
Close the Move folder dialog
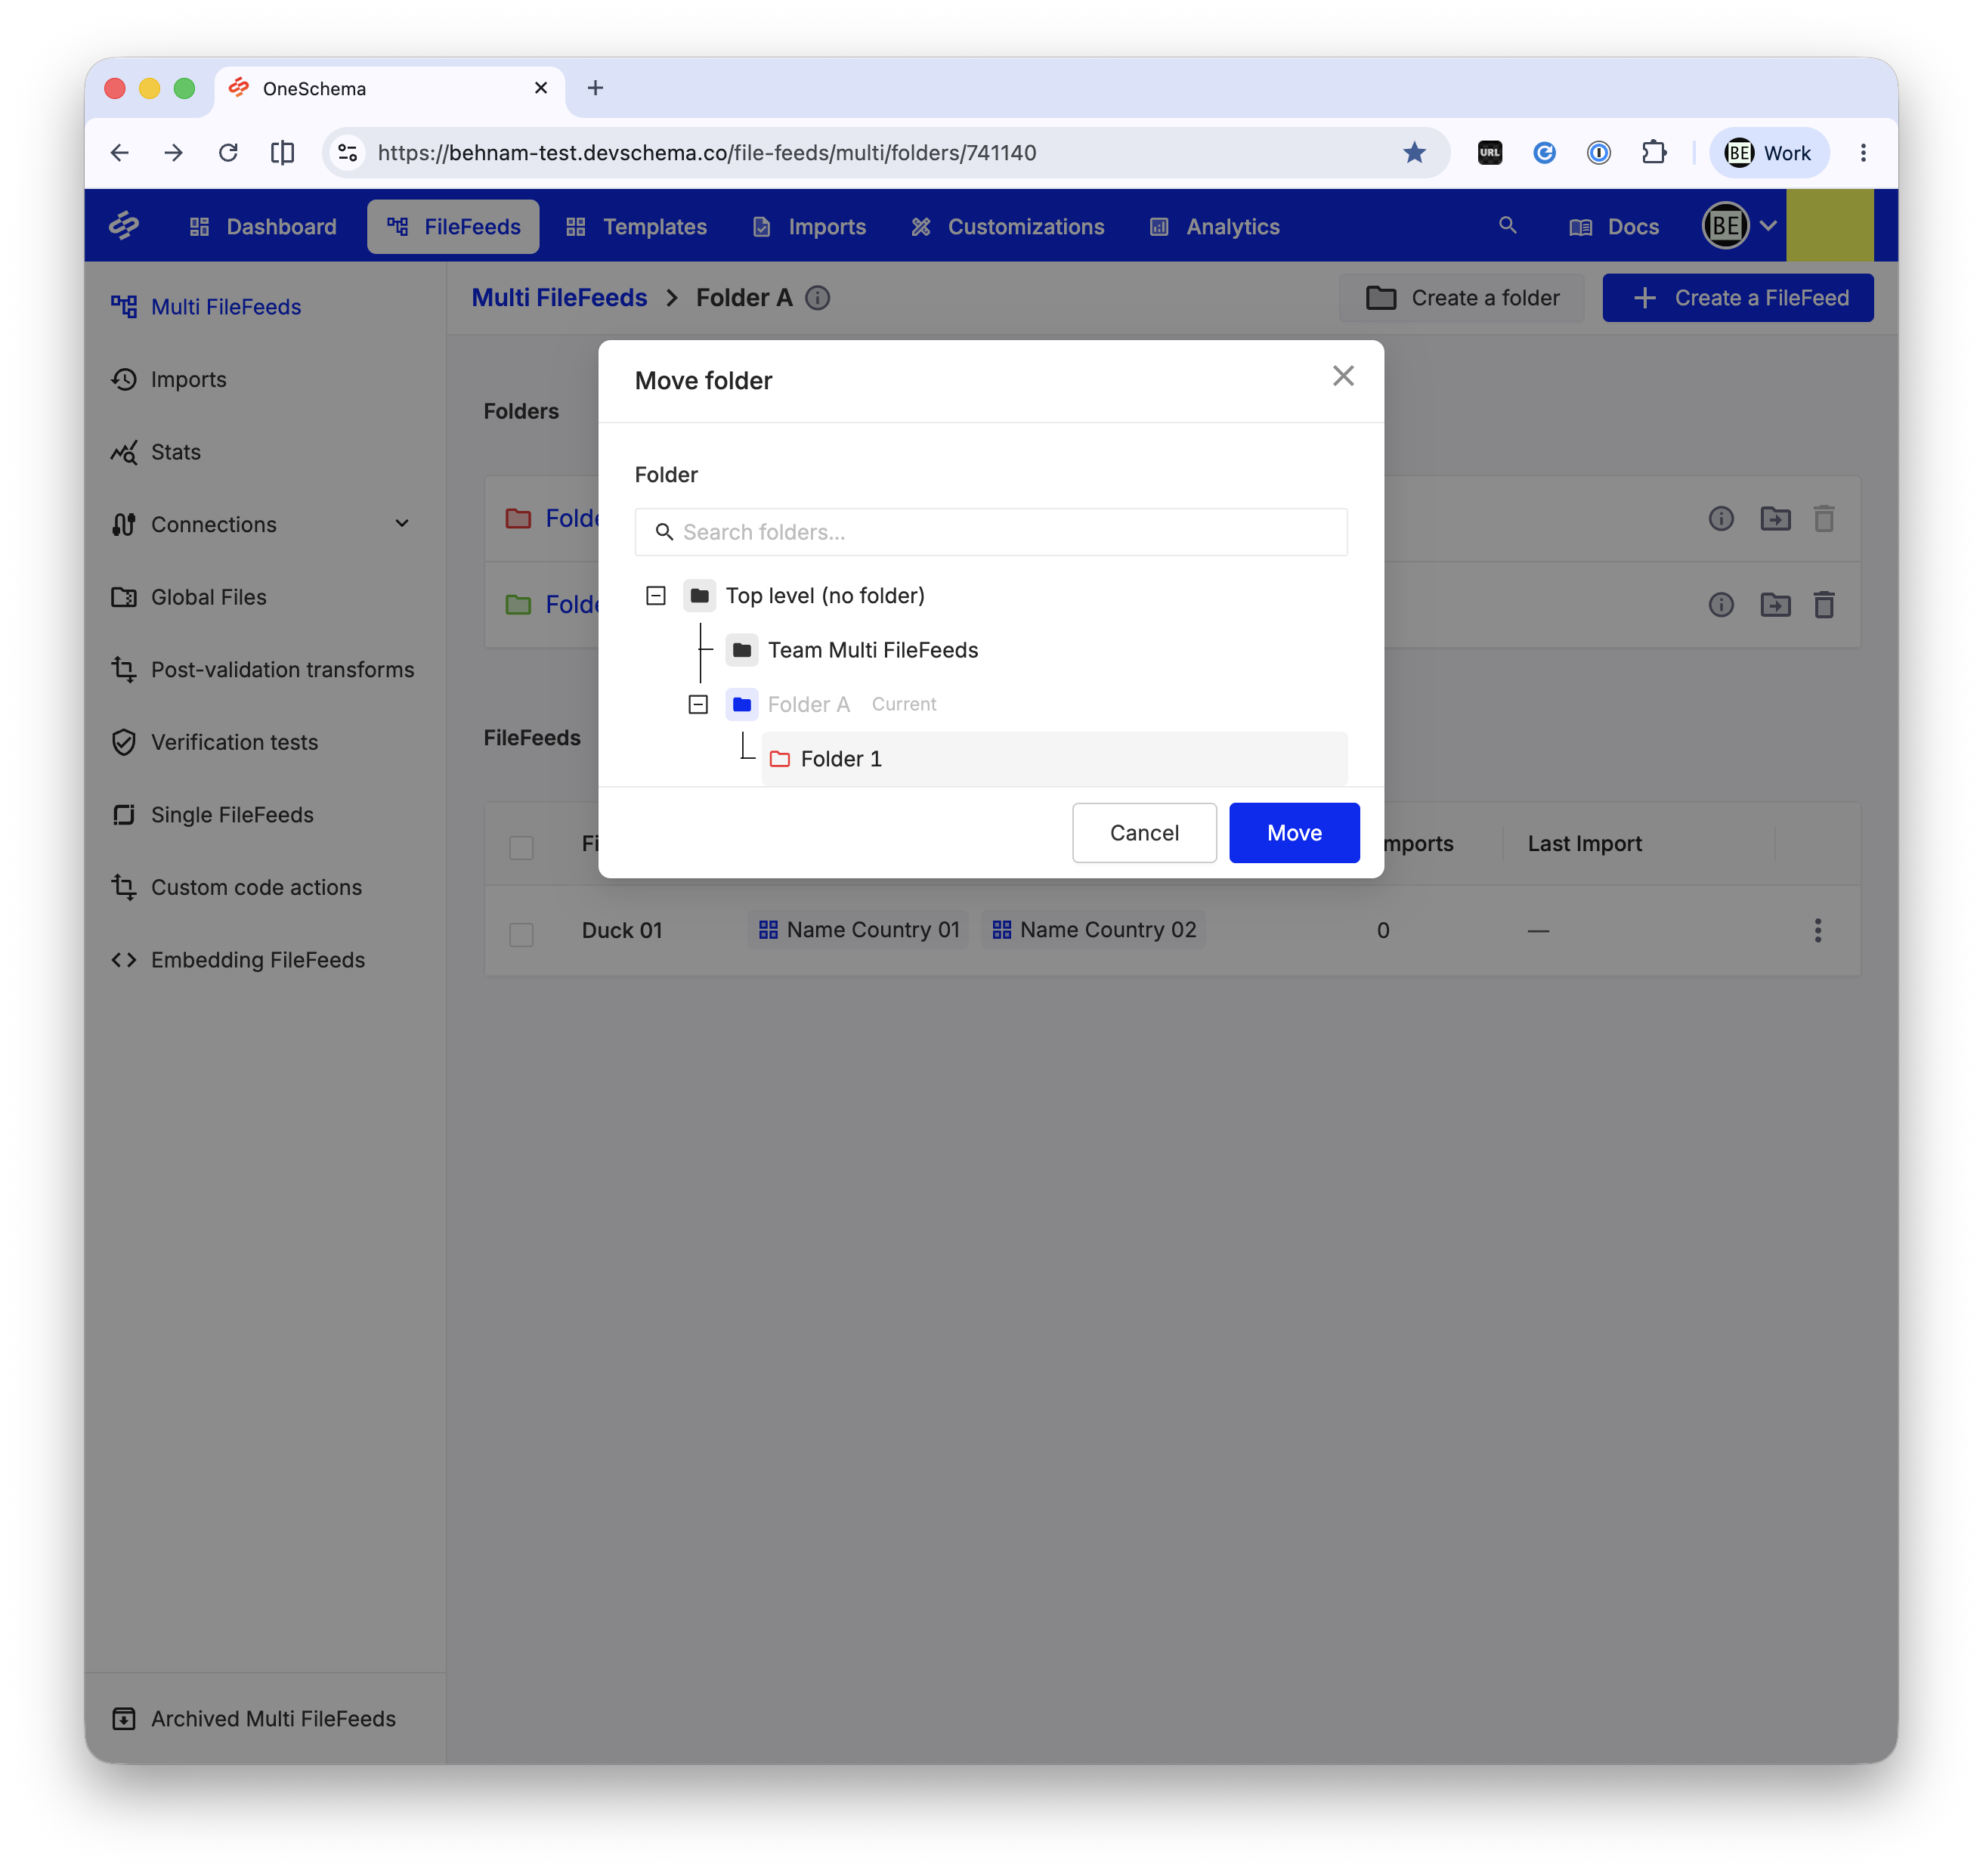[1343, 376]
